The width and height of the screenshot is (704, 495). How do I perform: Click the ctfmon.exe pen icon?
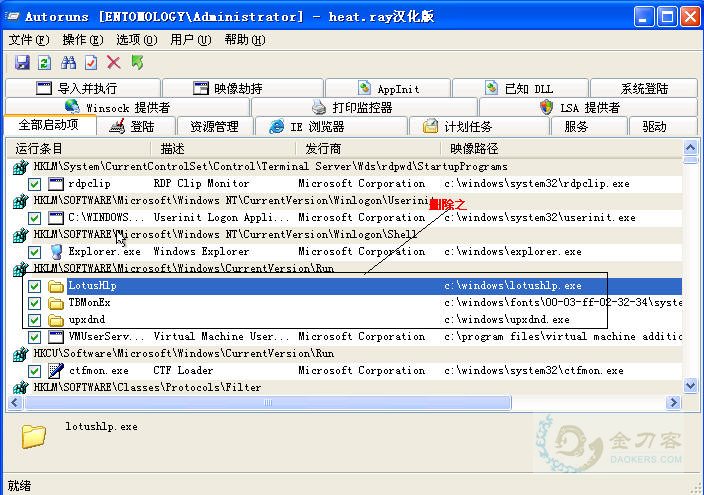click(56, 371)
